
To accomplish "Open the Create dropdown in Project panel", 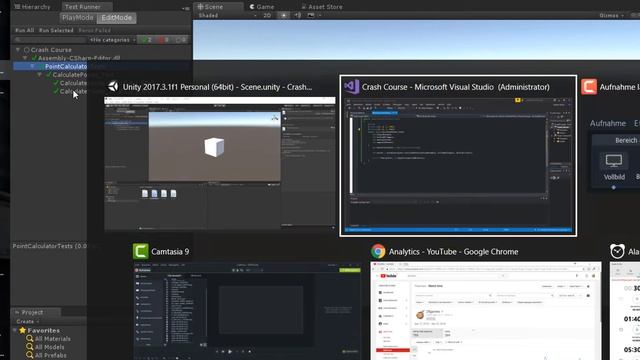I will pos(28,322).
